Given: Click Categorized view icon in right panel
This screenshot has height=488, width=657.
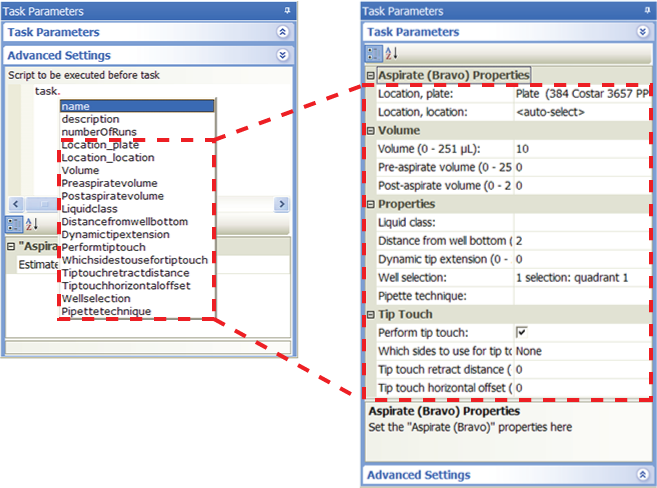Looking at the screenshot, I should point(371,54).
